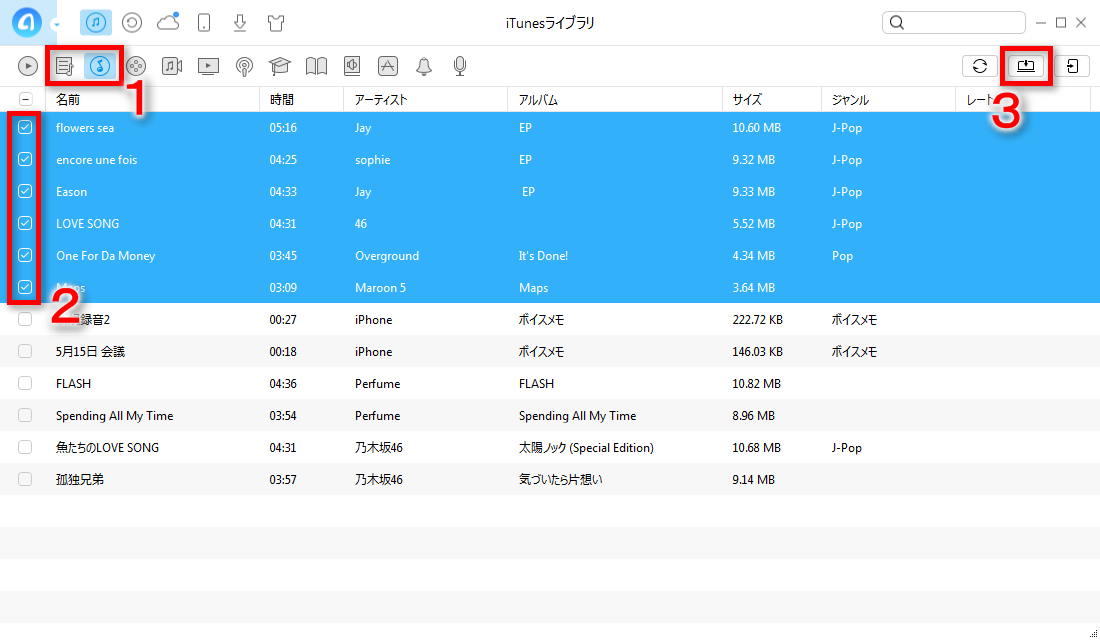Check the Spending All My Time checkbox
Image resolution: width=1100 pixels, height=640 pixels.
pos(25,415)
